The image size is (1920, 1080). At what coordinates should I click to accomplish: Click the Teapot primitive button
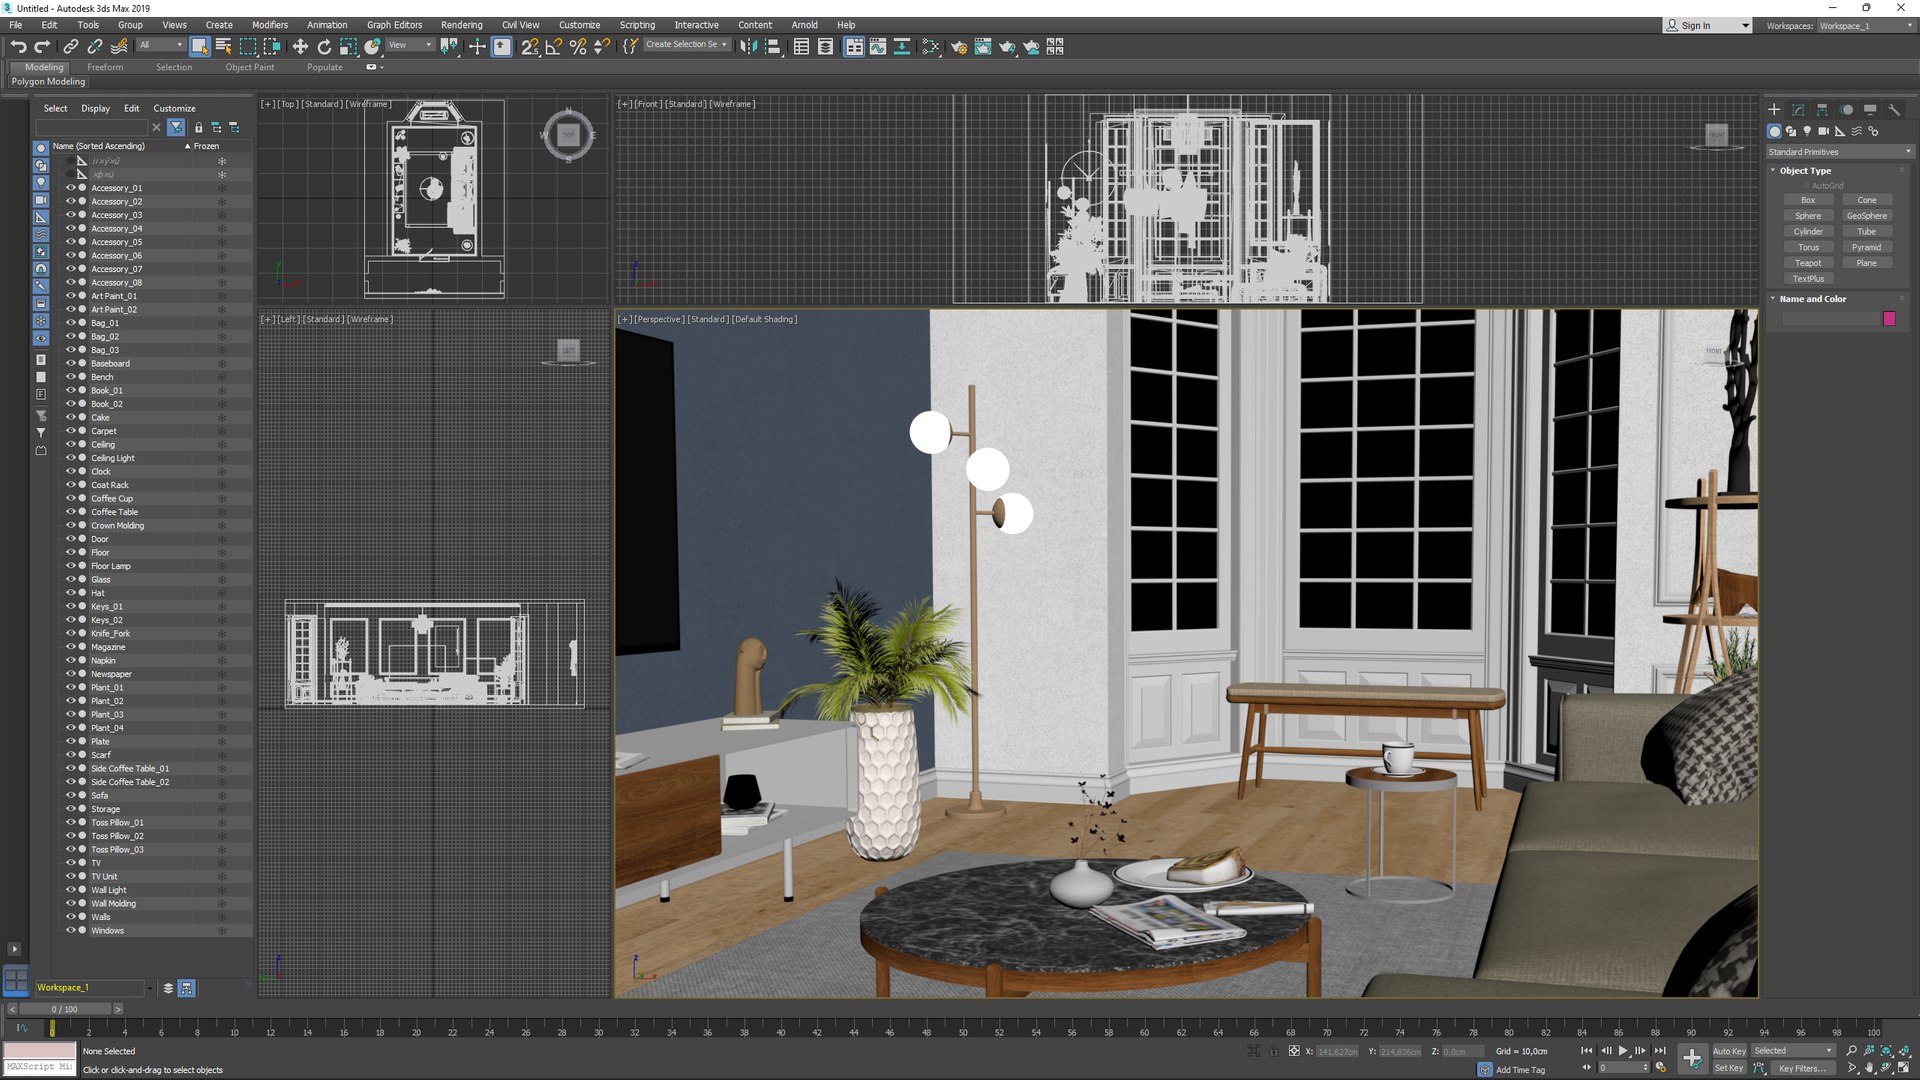(x=1808, y=263)
